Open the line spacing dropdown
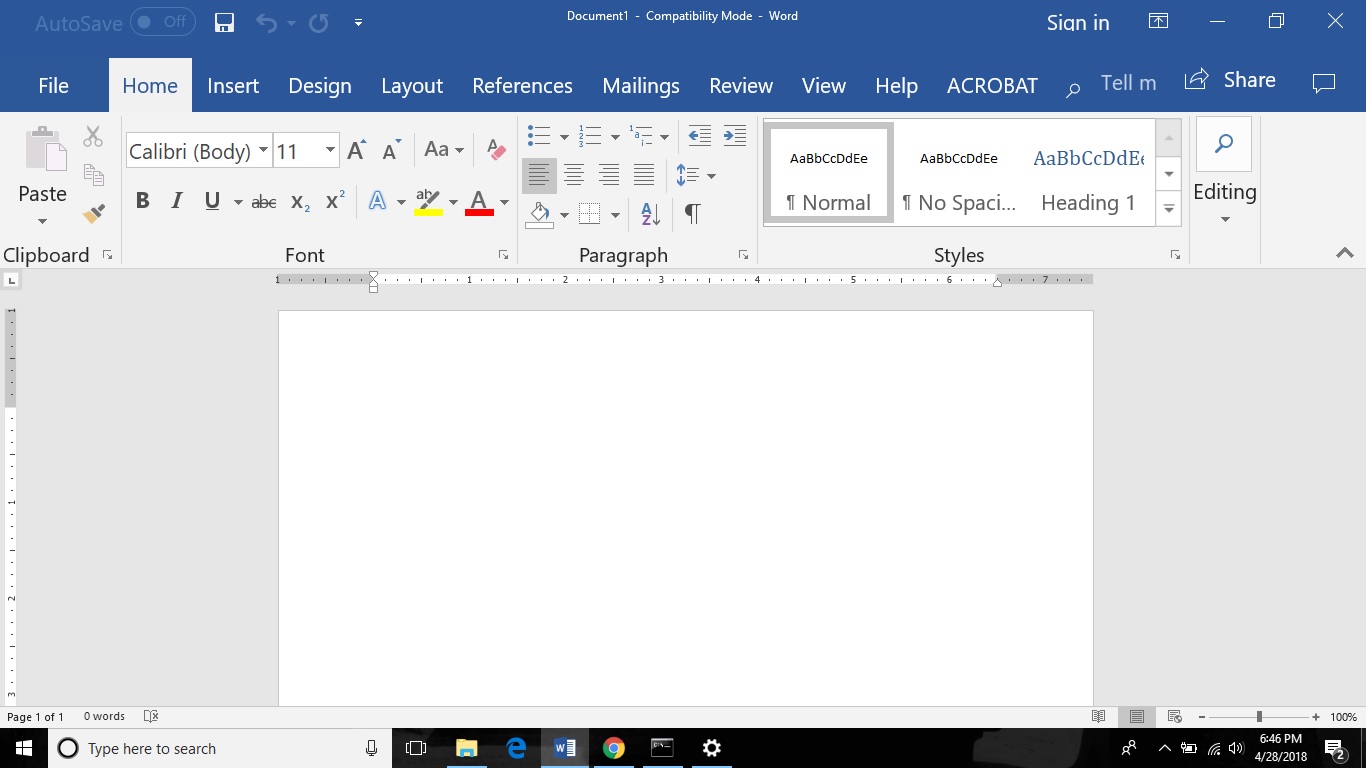 click(x=712, y=175)
